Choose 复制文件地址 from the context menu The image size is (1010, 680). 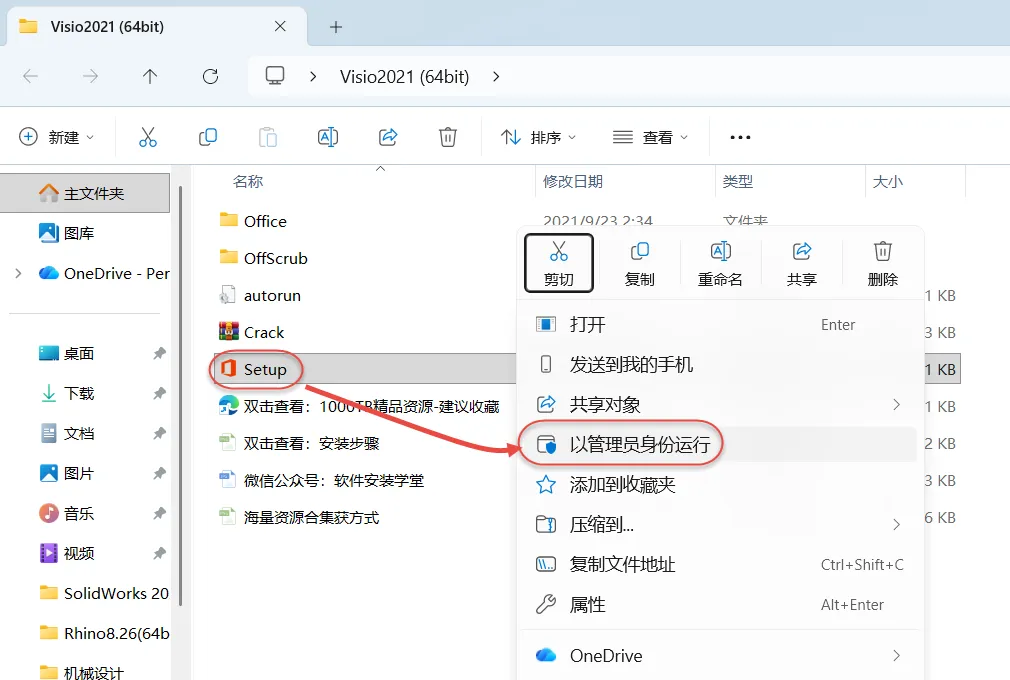point(720,565)
